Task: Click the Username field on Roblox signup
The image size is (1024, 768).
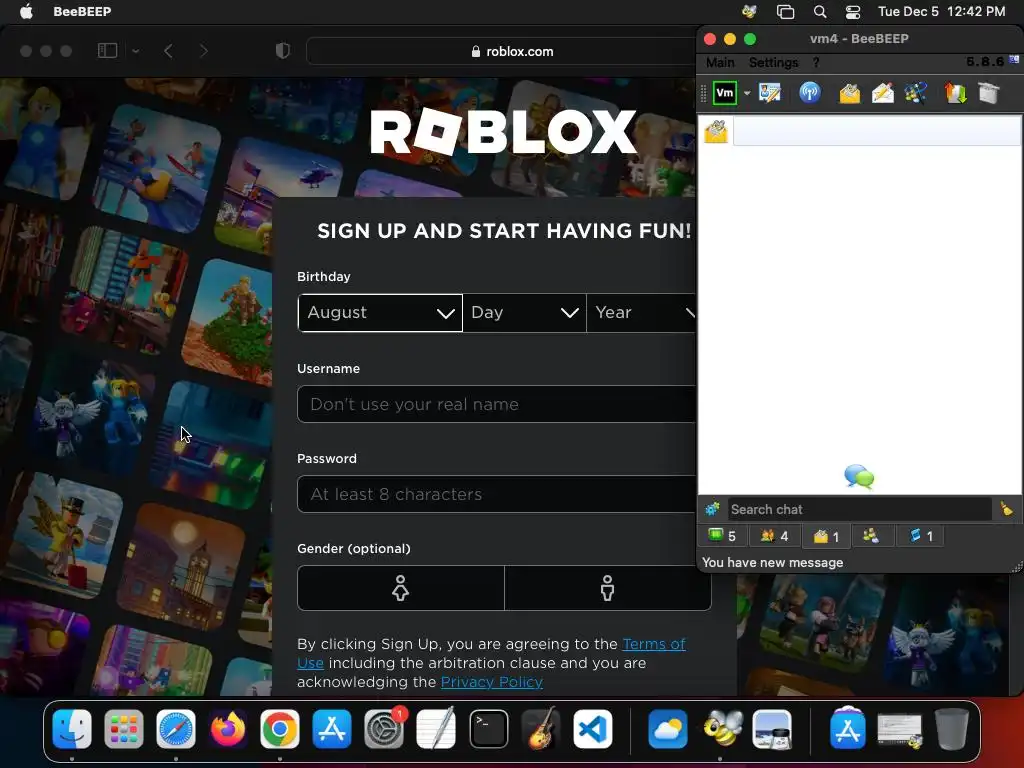Action: pos(497,404)
